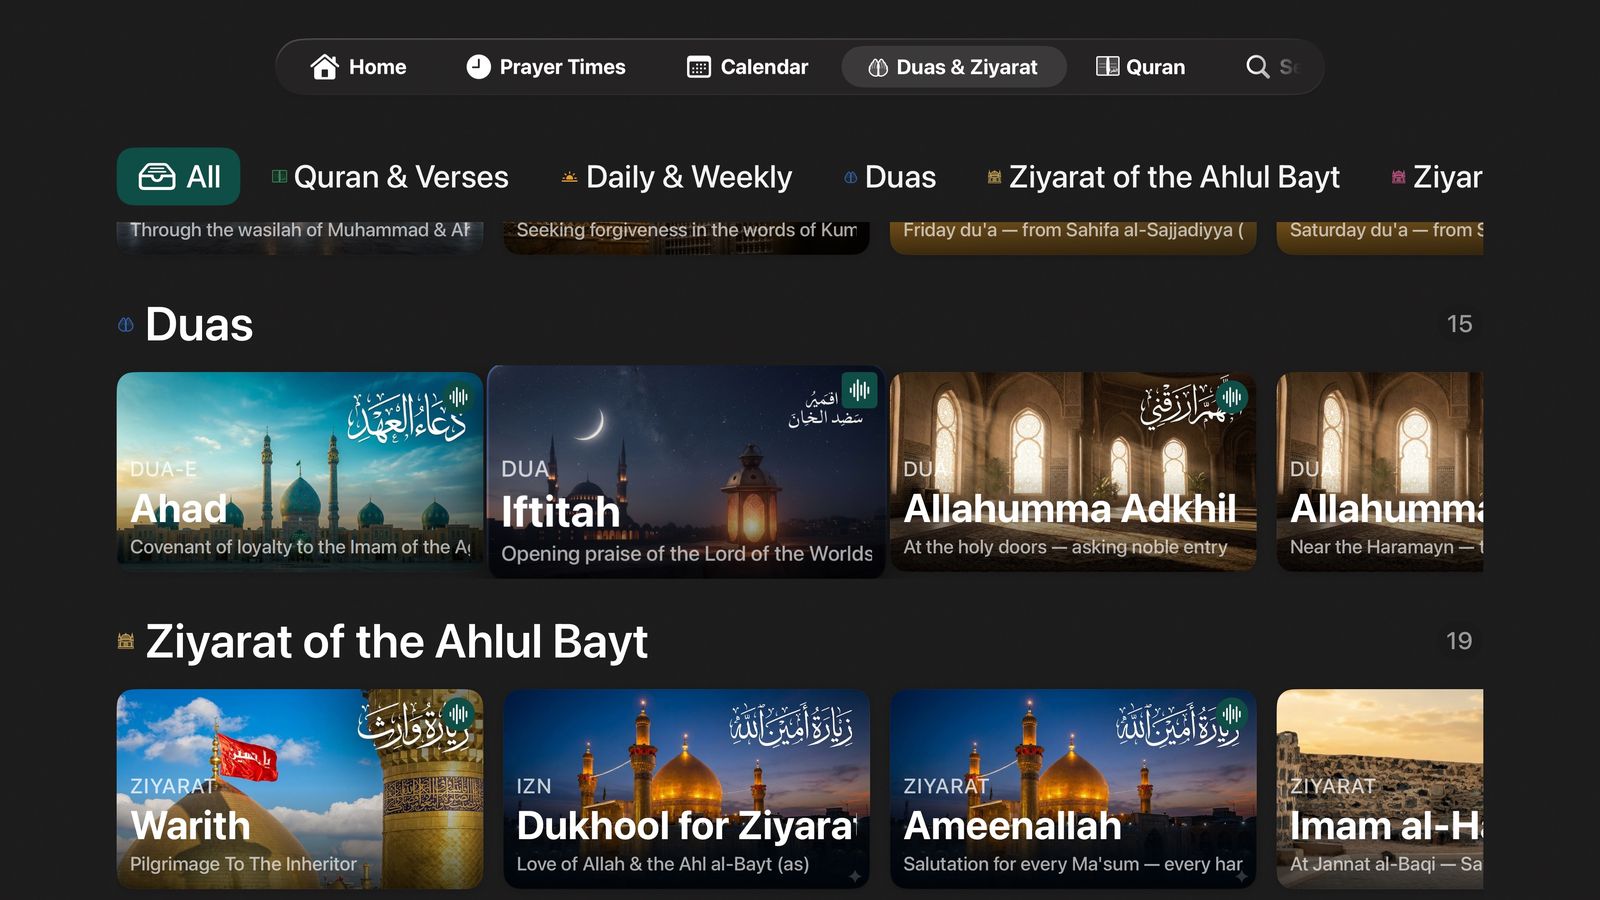Click the Quran book icon

tap(1107, 66)
